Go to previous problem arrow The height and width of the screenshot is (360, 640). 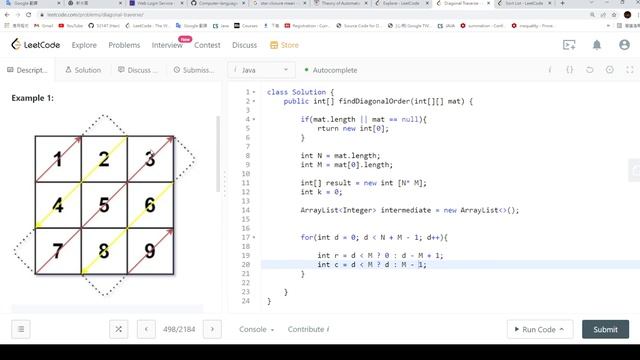(x=146, y=329)
